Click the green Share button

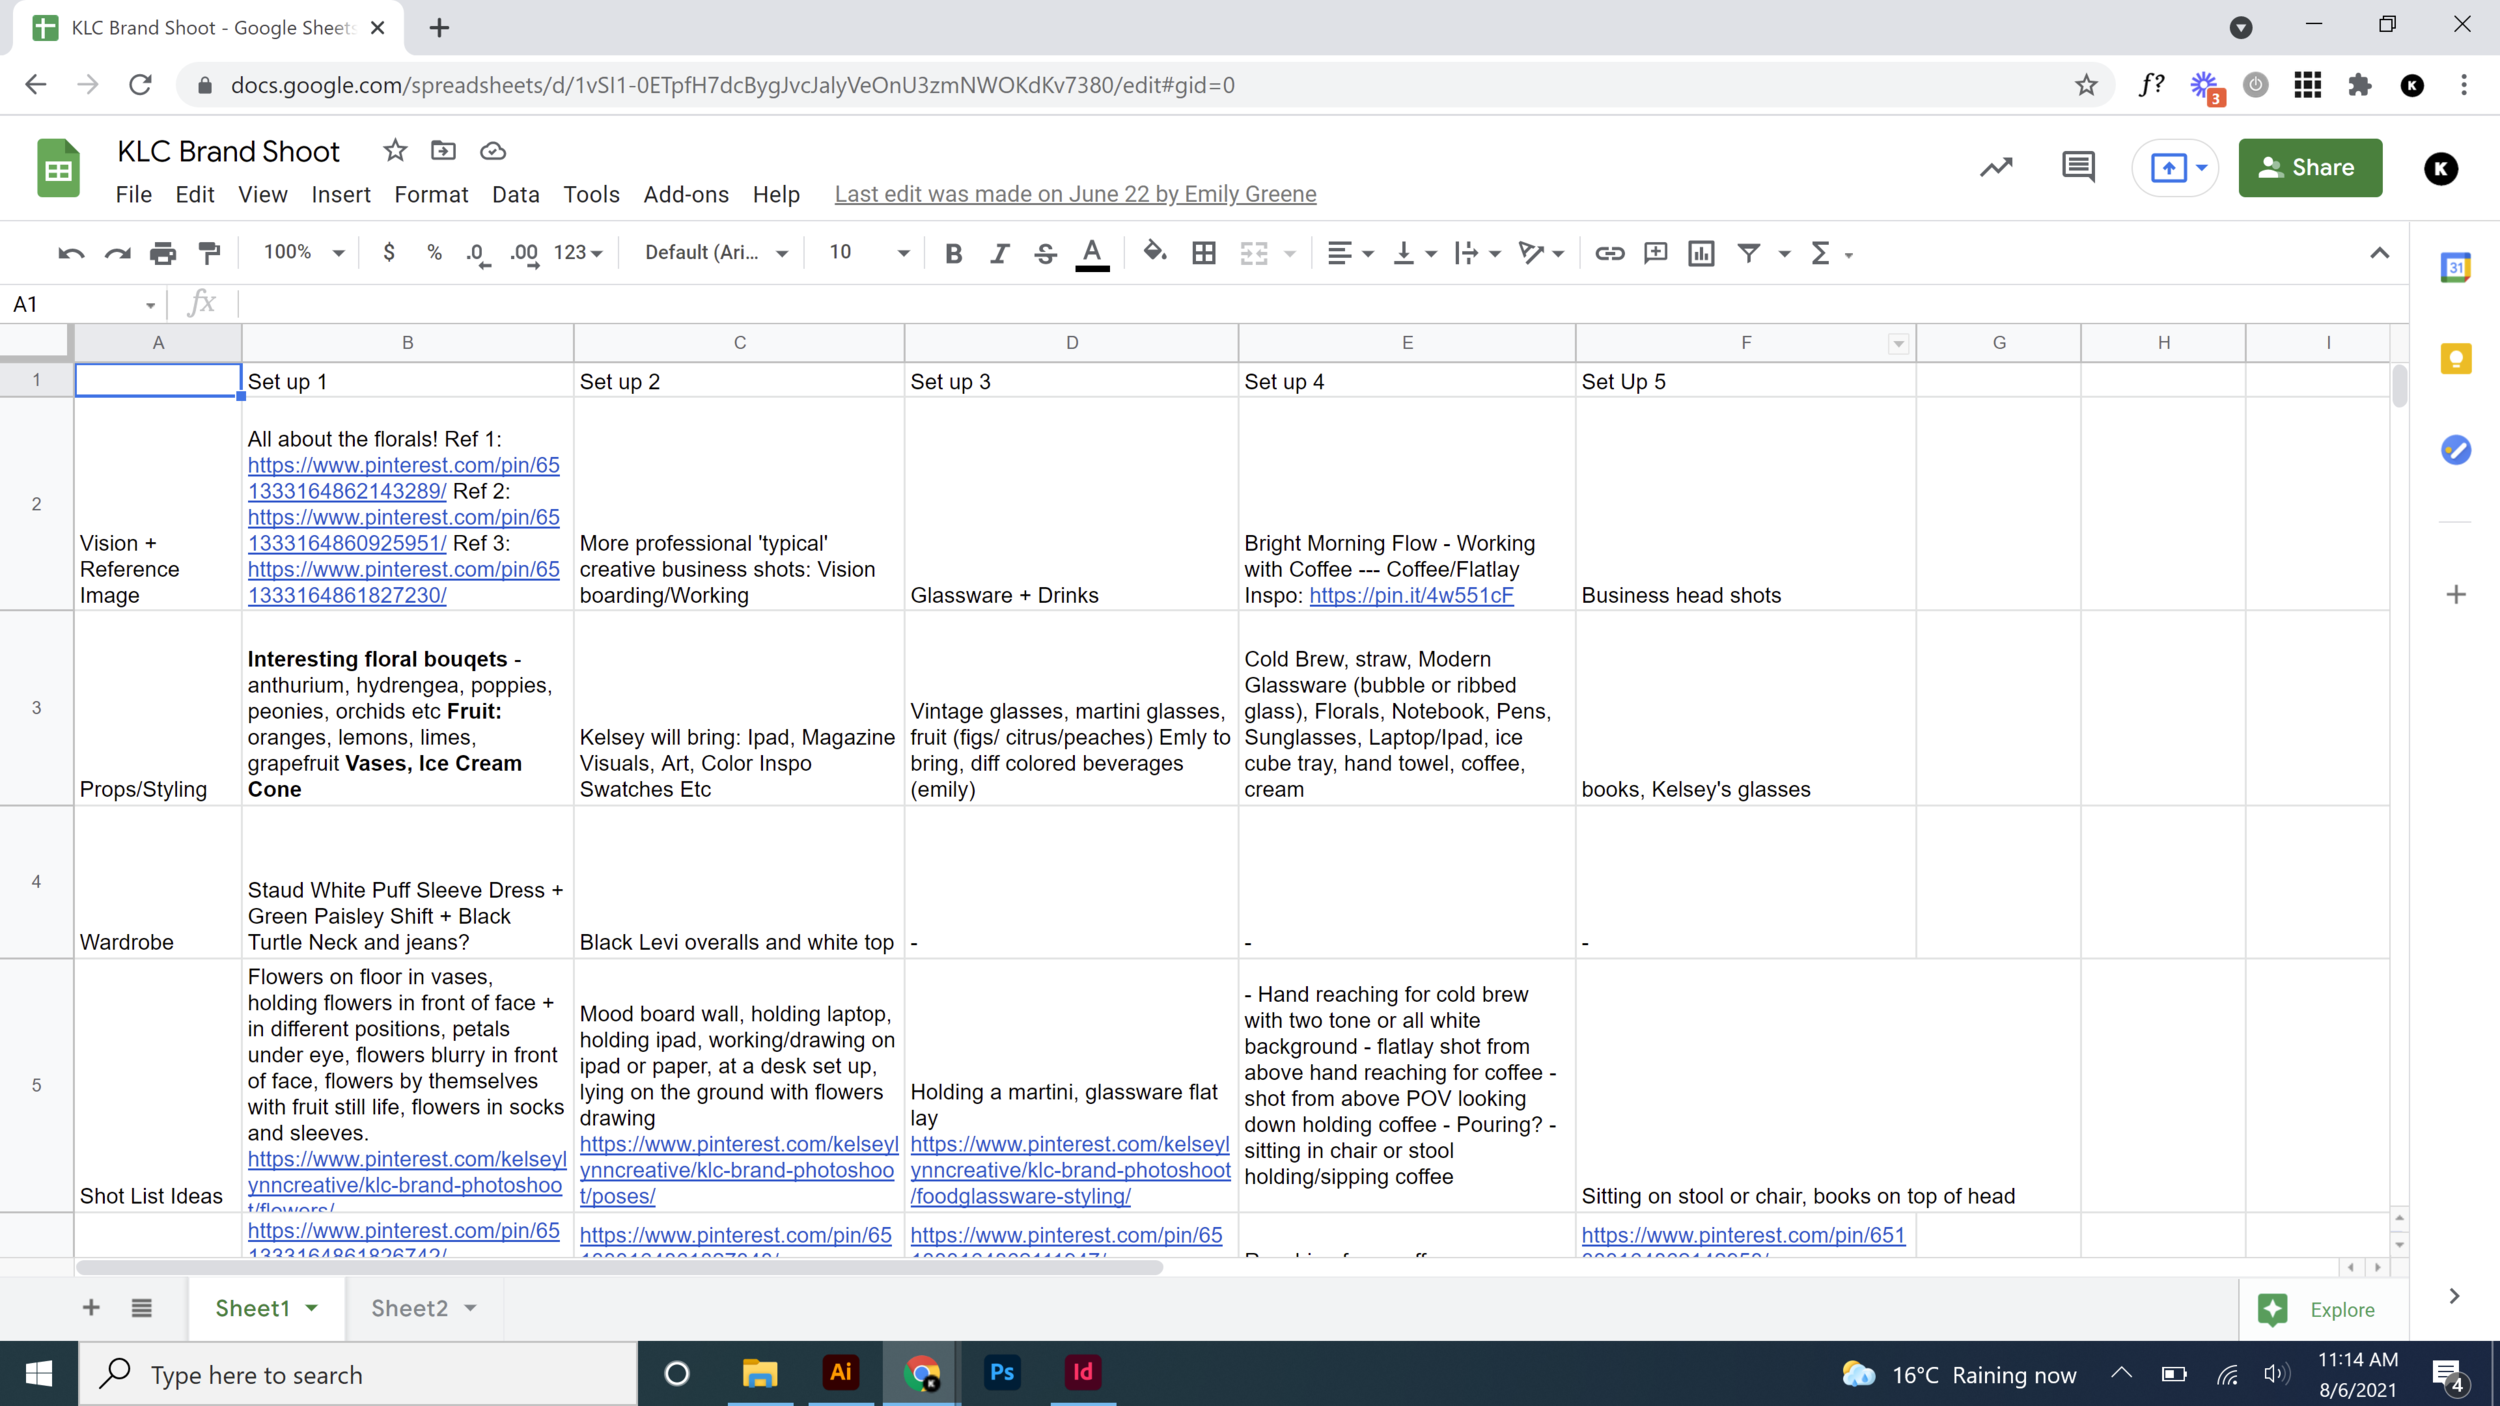pyautogui.click(x=2310, y=167)
